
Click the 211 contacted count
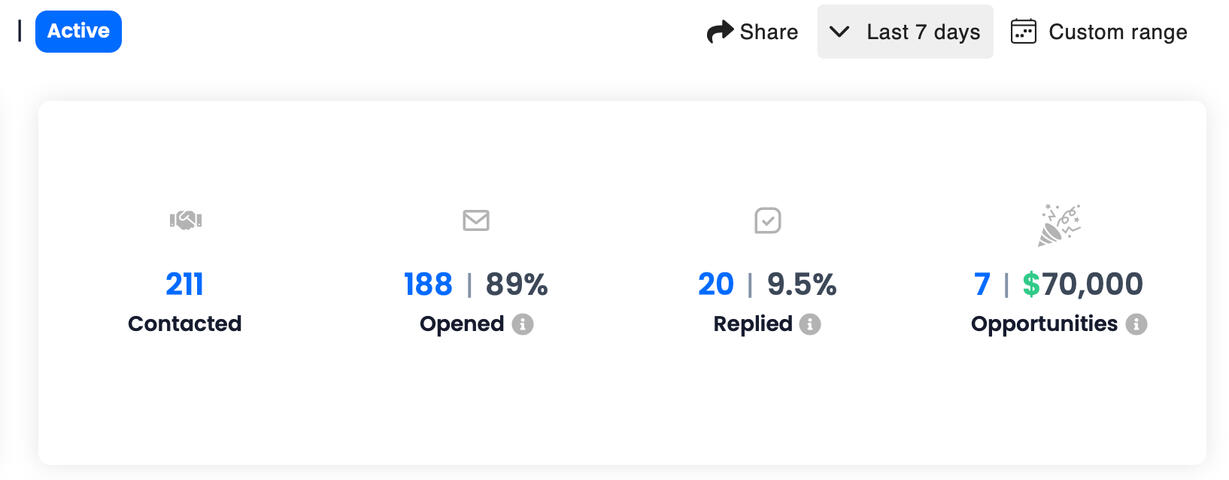(185, 285)
